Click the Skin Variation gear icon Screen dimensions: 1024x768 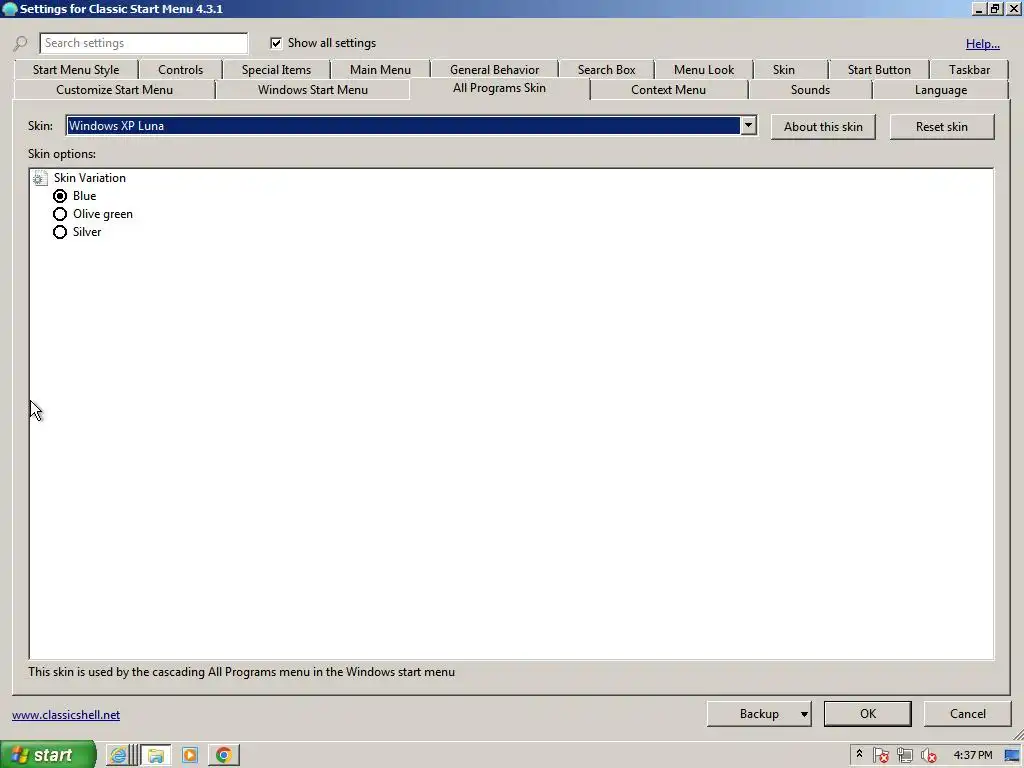(40, 178)
